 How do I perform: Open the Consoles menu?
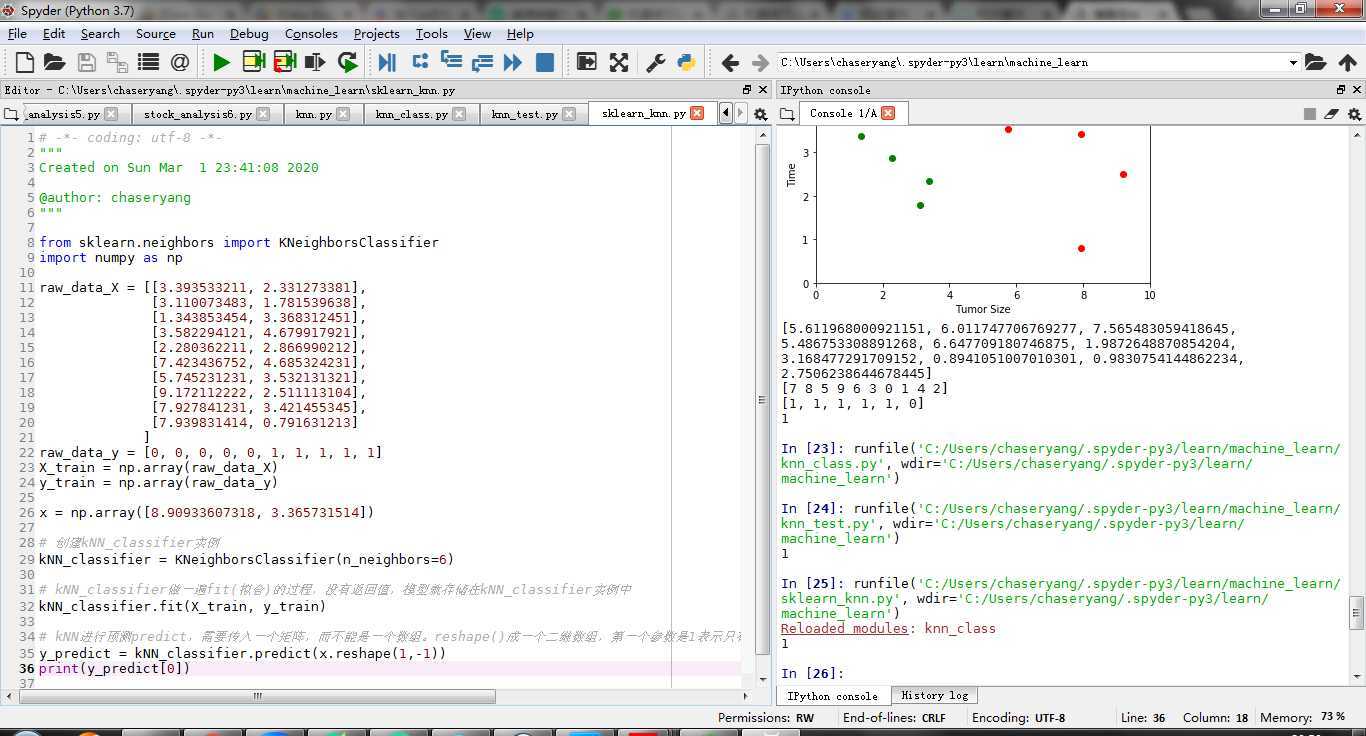311,33
